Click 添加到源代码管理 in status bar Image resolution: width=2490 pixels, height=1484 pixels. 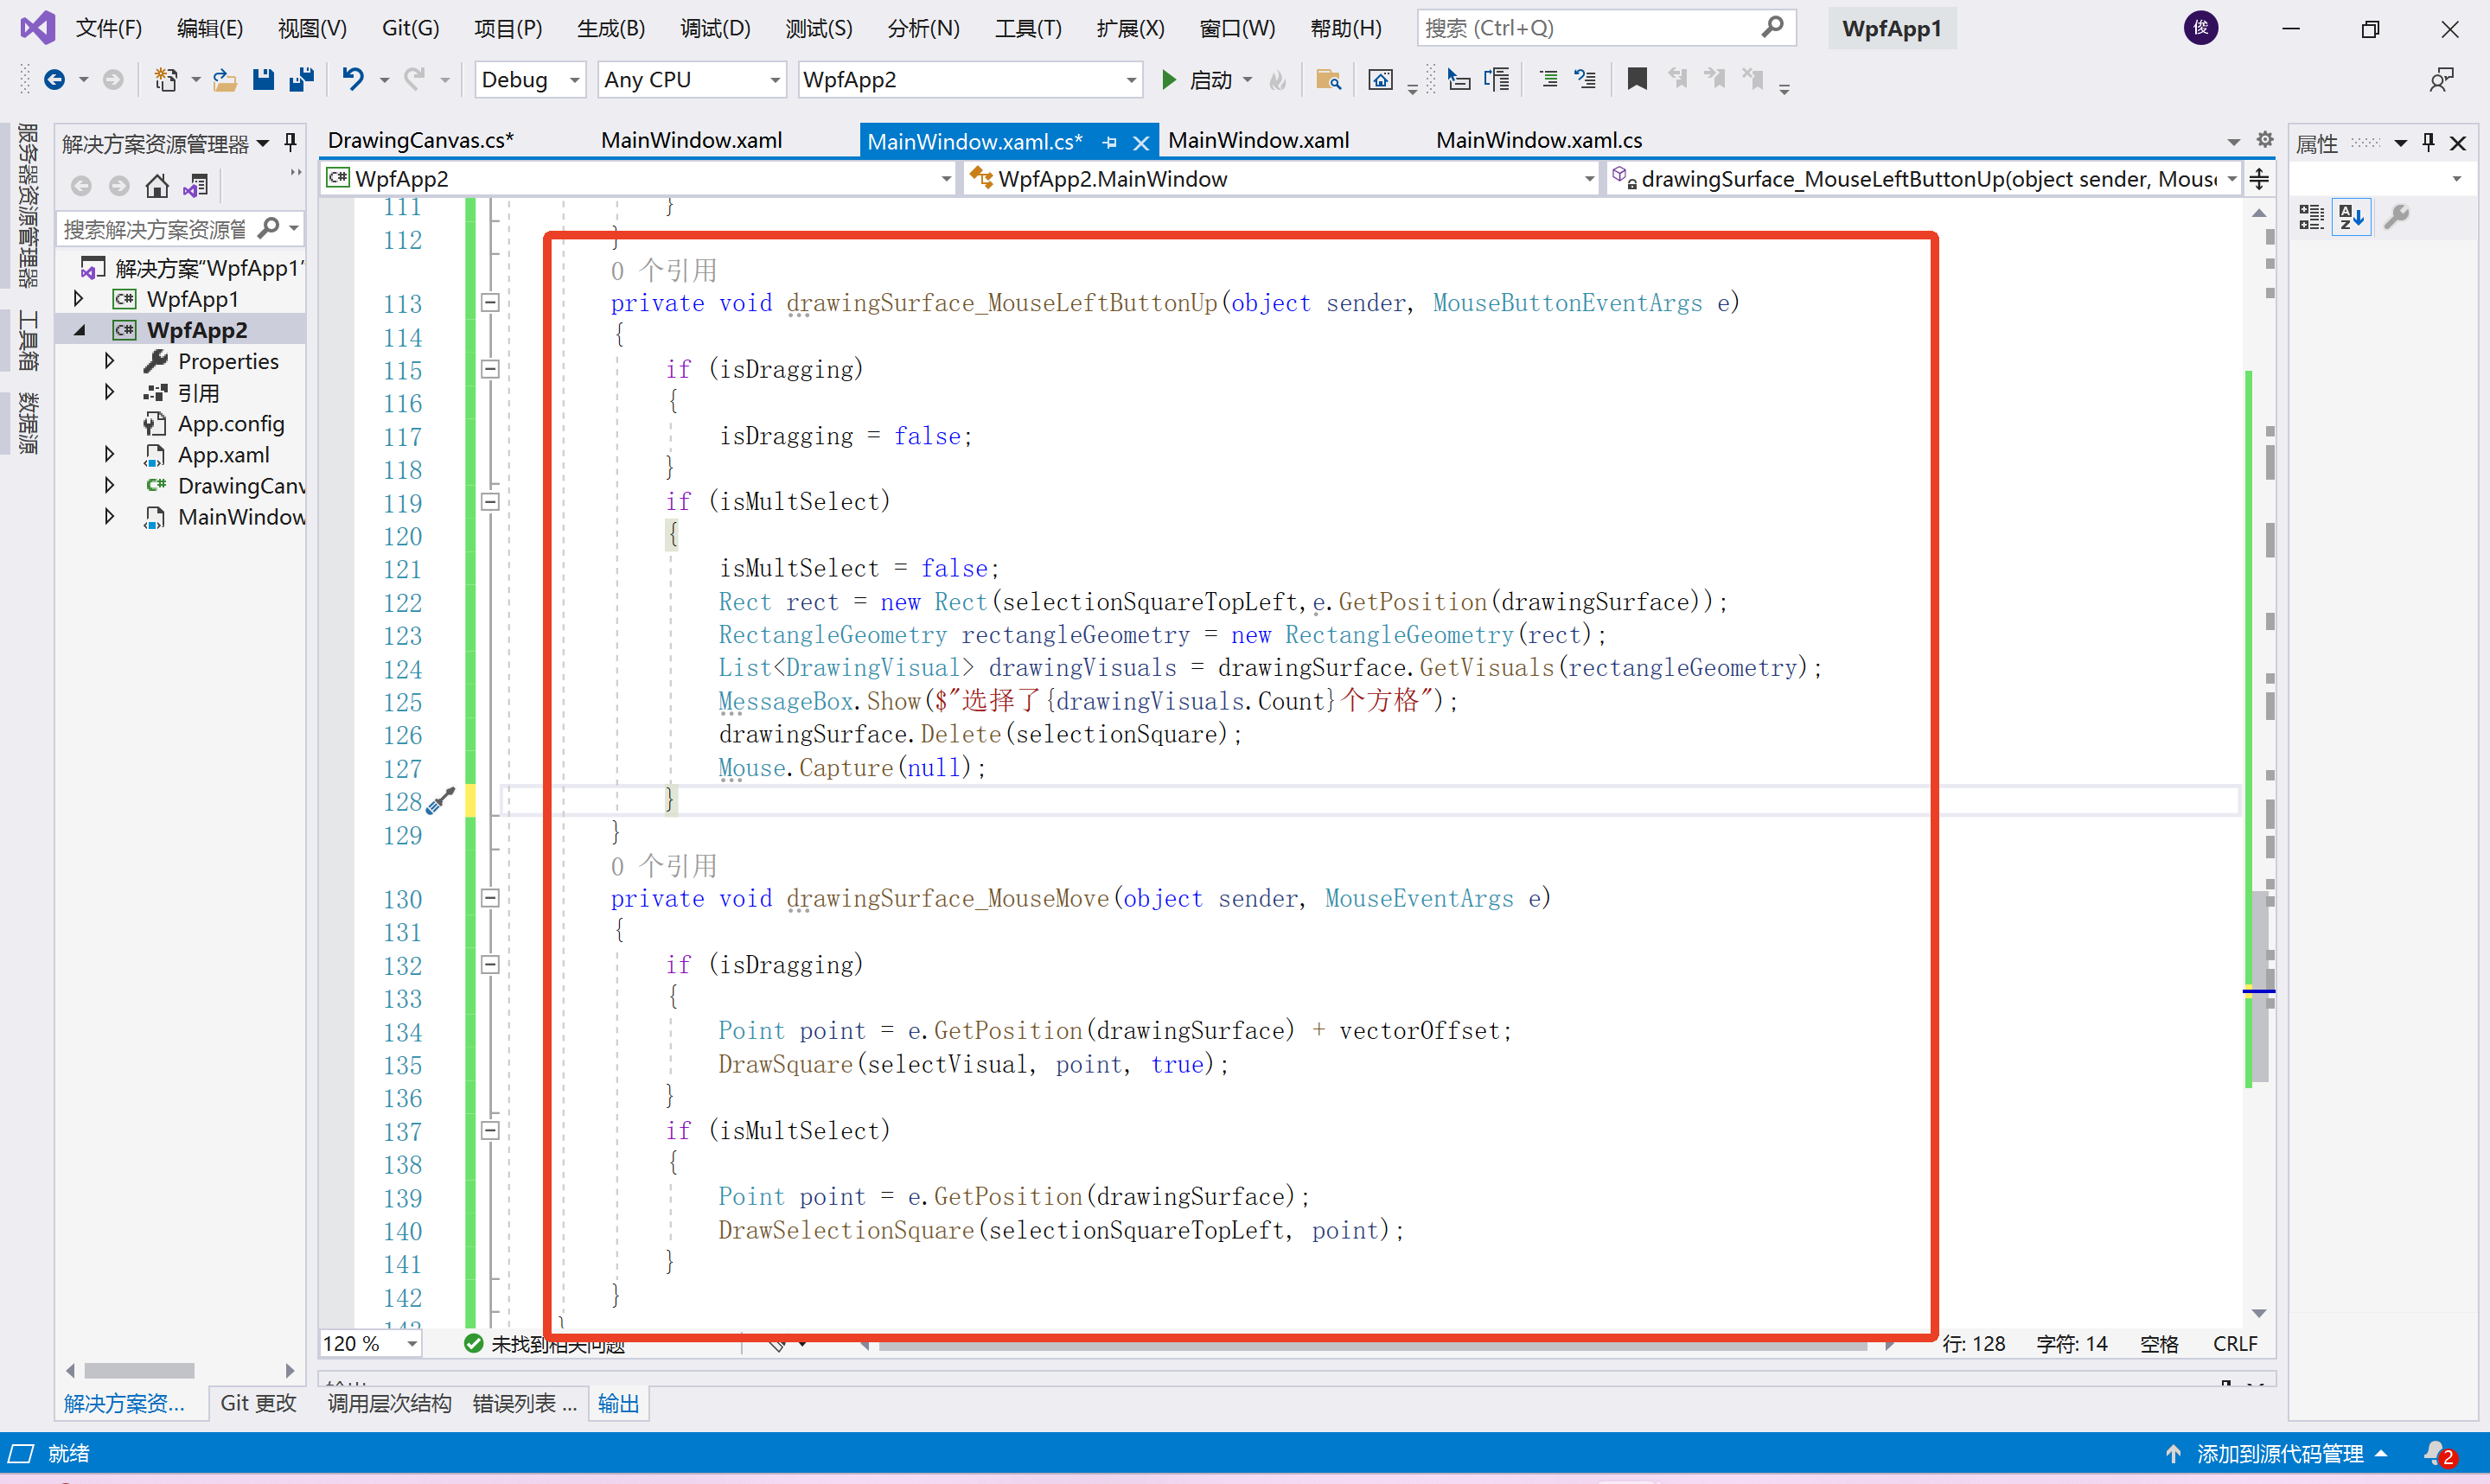pos(2279,1453)
